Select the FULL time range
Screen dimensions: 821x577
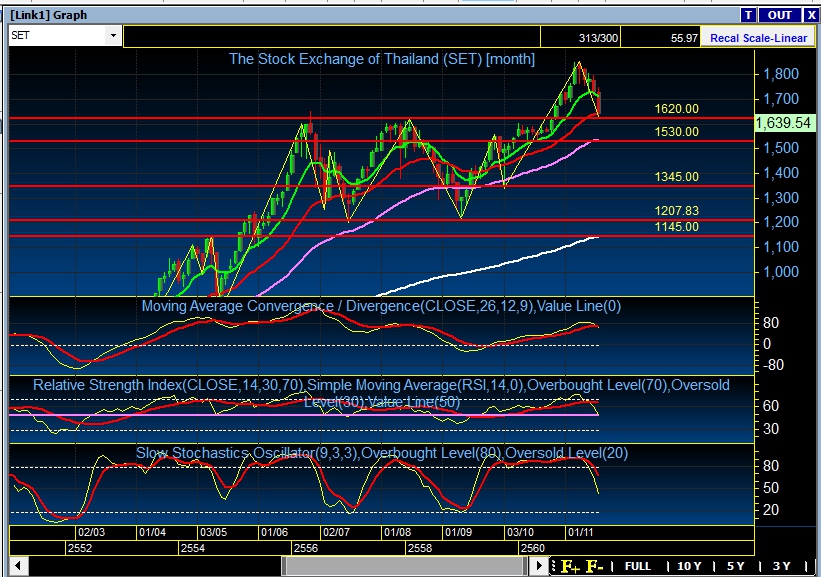click(x=637, y=566)
